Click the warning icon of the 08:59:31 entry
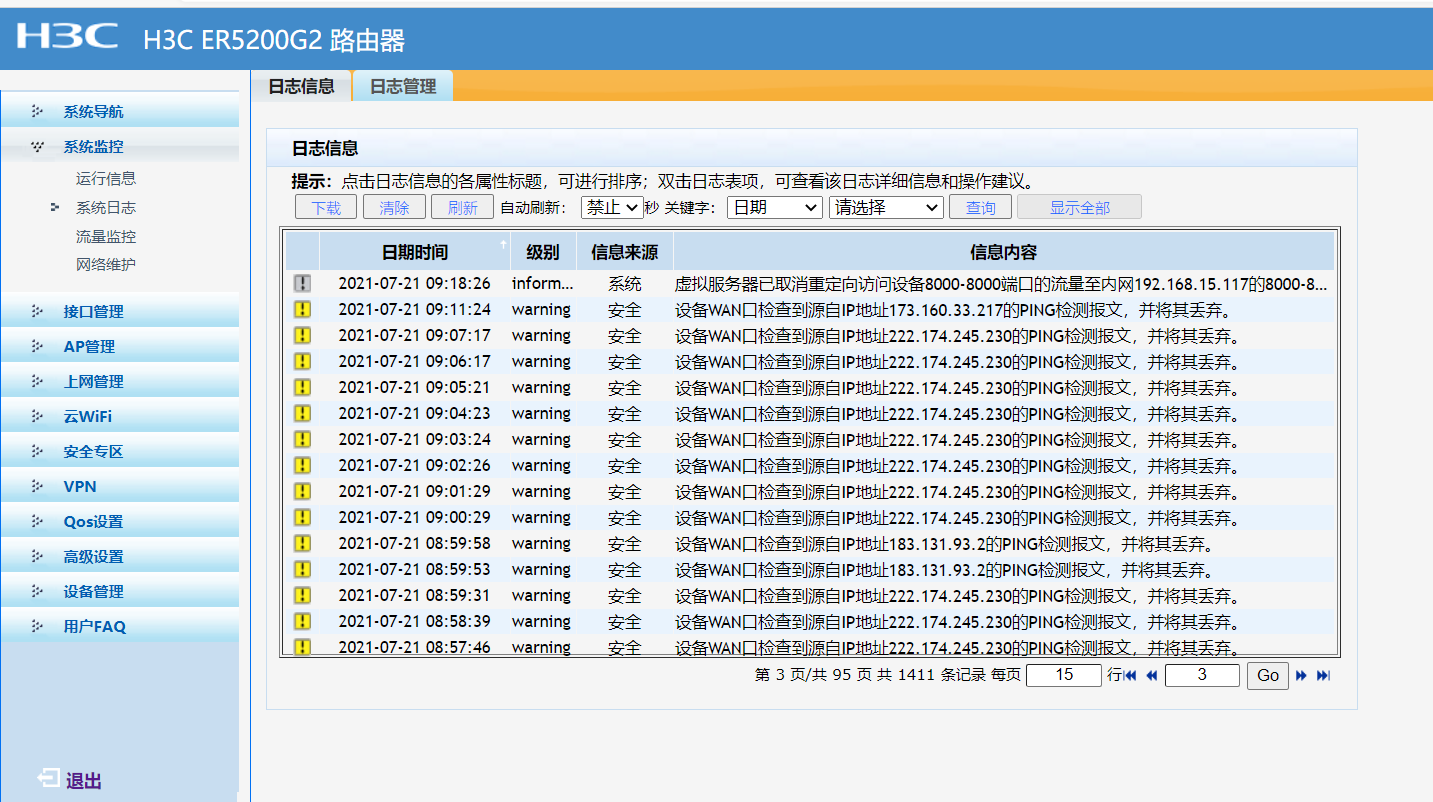The height and width of the screenshot is (802, 1433). [302, 596]
